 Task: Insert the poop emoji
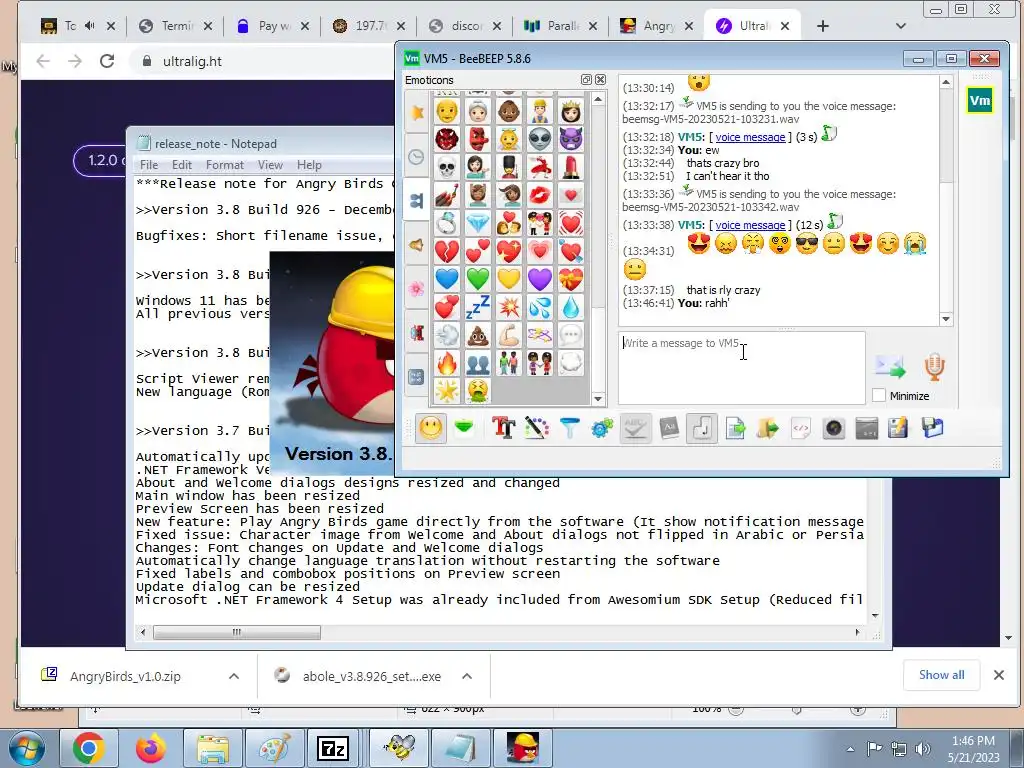click(x=477, y=335)
